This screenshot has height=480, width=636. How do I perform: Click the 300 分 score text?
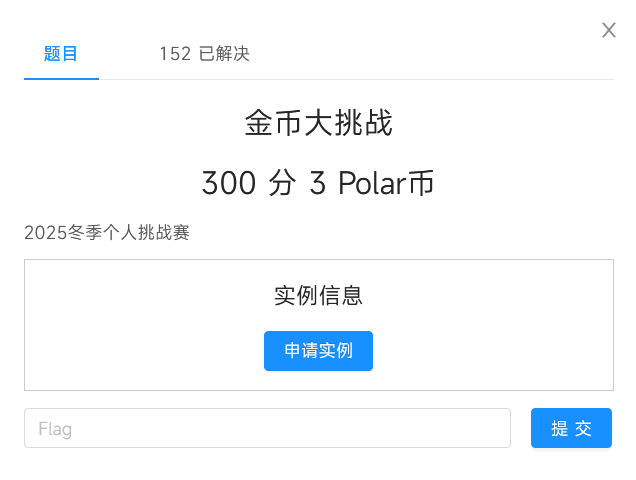coord(249,183)
